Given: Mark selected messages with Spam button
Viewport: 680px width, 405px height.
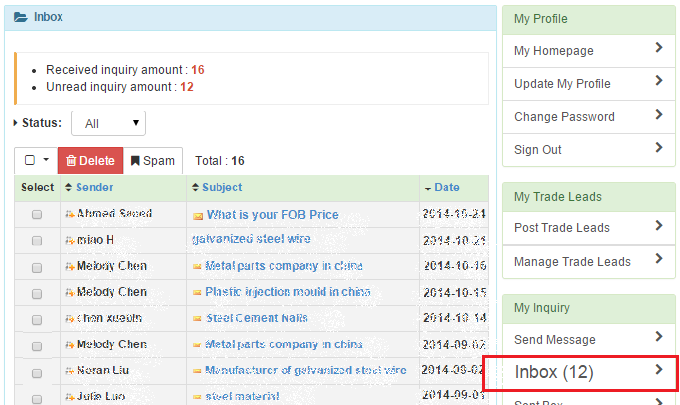Looking at the screenshot, I should (x=153, y=160).
